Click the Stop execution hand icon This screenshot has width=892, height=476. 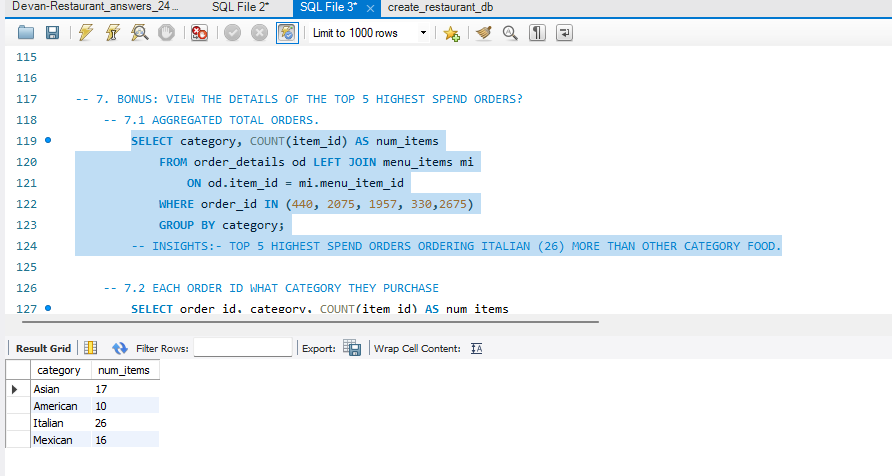point(167,33)
